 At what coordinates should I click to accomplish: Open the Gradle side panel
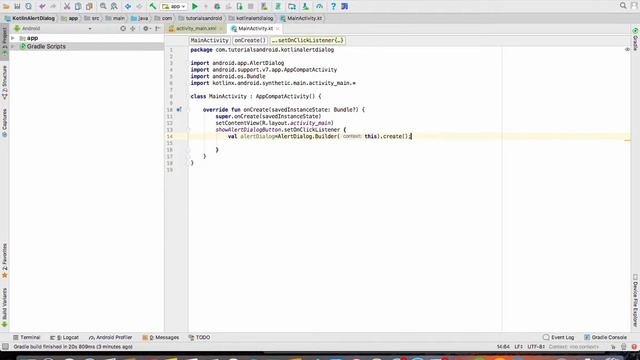(x=635, y=39)
